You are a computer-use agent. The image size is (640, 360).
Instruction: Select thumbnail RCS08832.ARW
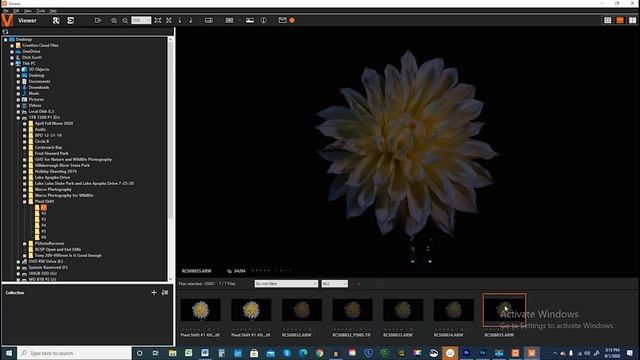[x=302, y=310]
